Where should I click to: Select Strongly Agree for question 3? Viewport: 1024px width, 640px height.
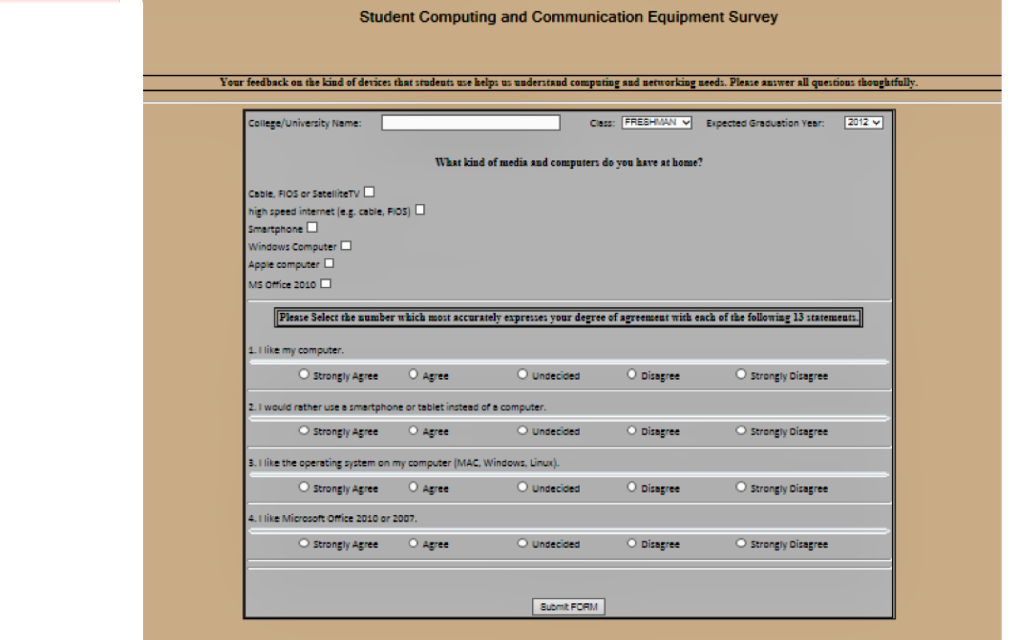[x=304, y=488]
